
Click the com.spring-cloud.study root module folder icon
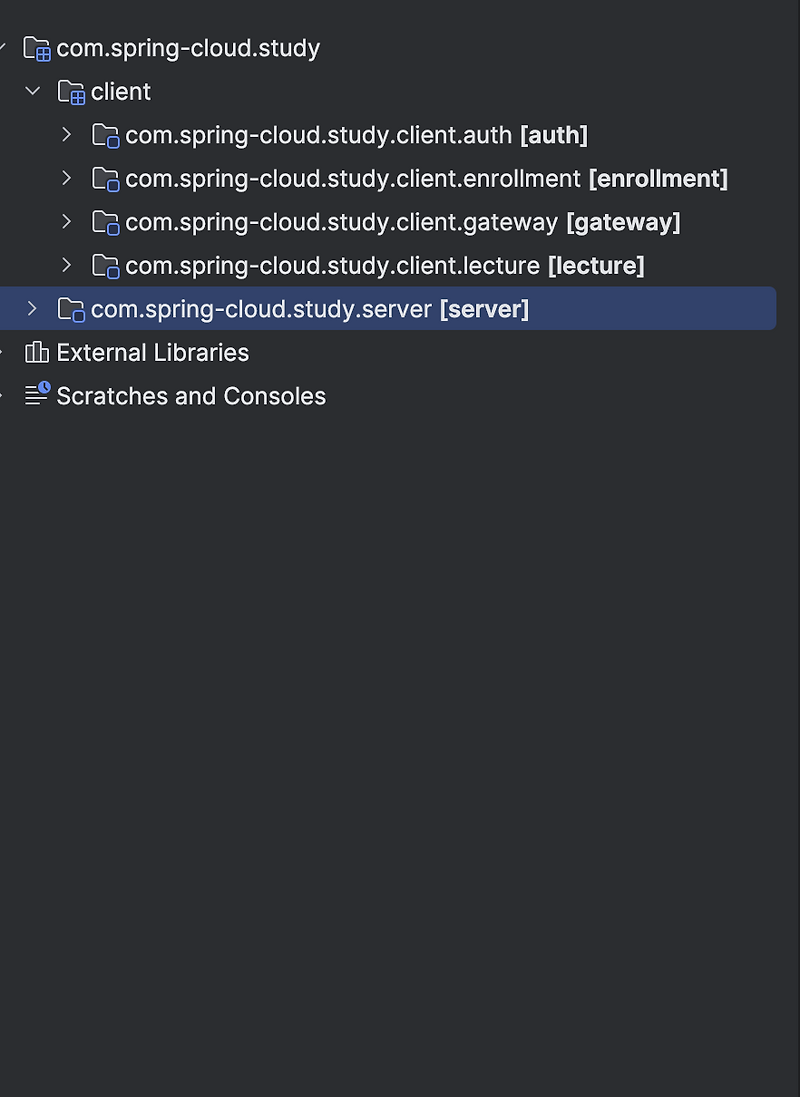[x=37, y=48]
